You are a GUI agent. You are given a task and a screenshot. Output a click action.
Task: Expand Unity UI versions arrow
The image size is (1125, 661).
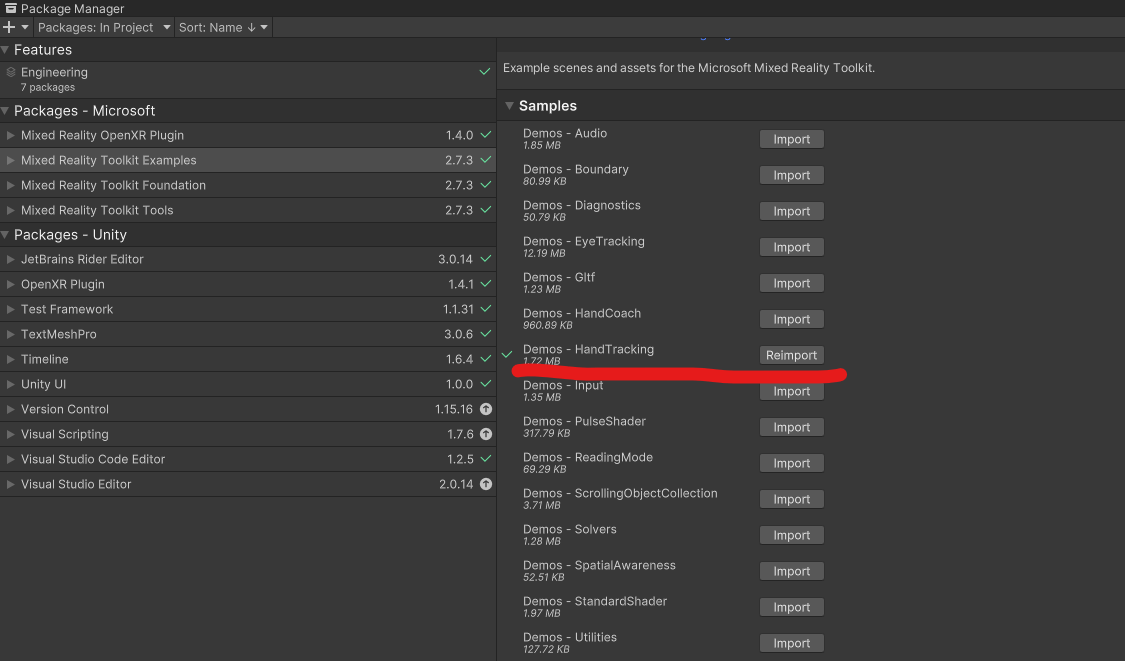pyautogui.click(x=10, y=384)
